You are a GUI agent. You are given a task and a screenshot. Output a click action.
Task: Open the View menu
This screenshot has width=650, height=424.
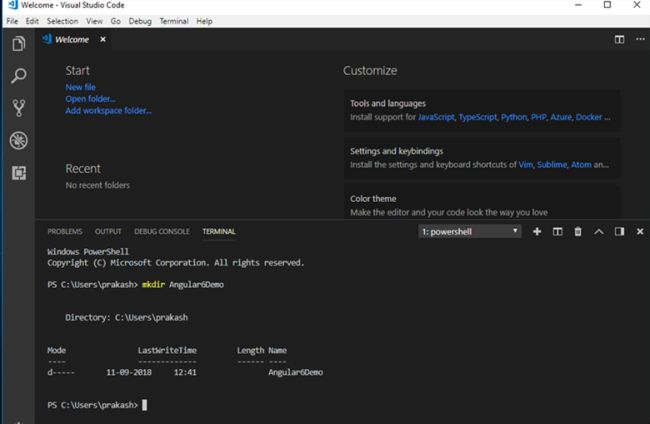click(94, 21)
